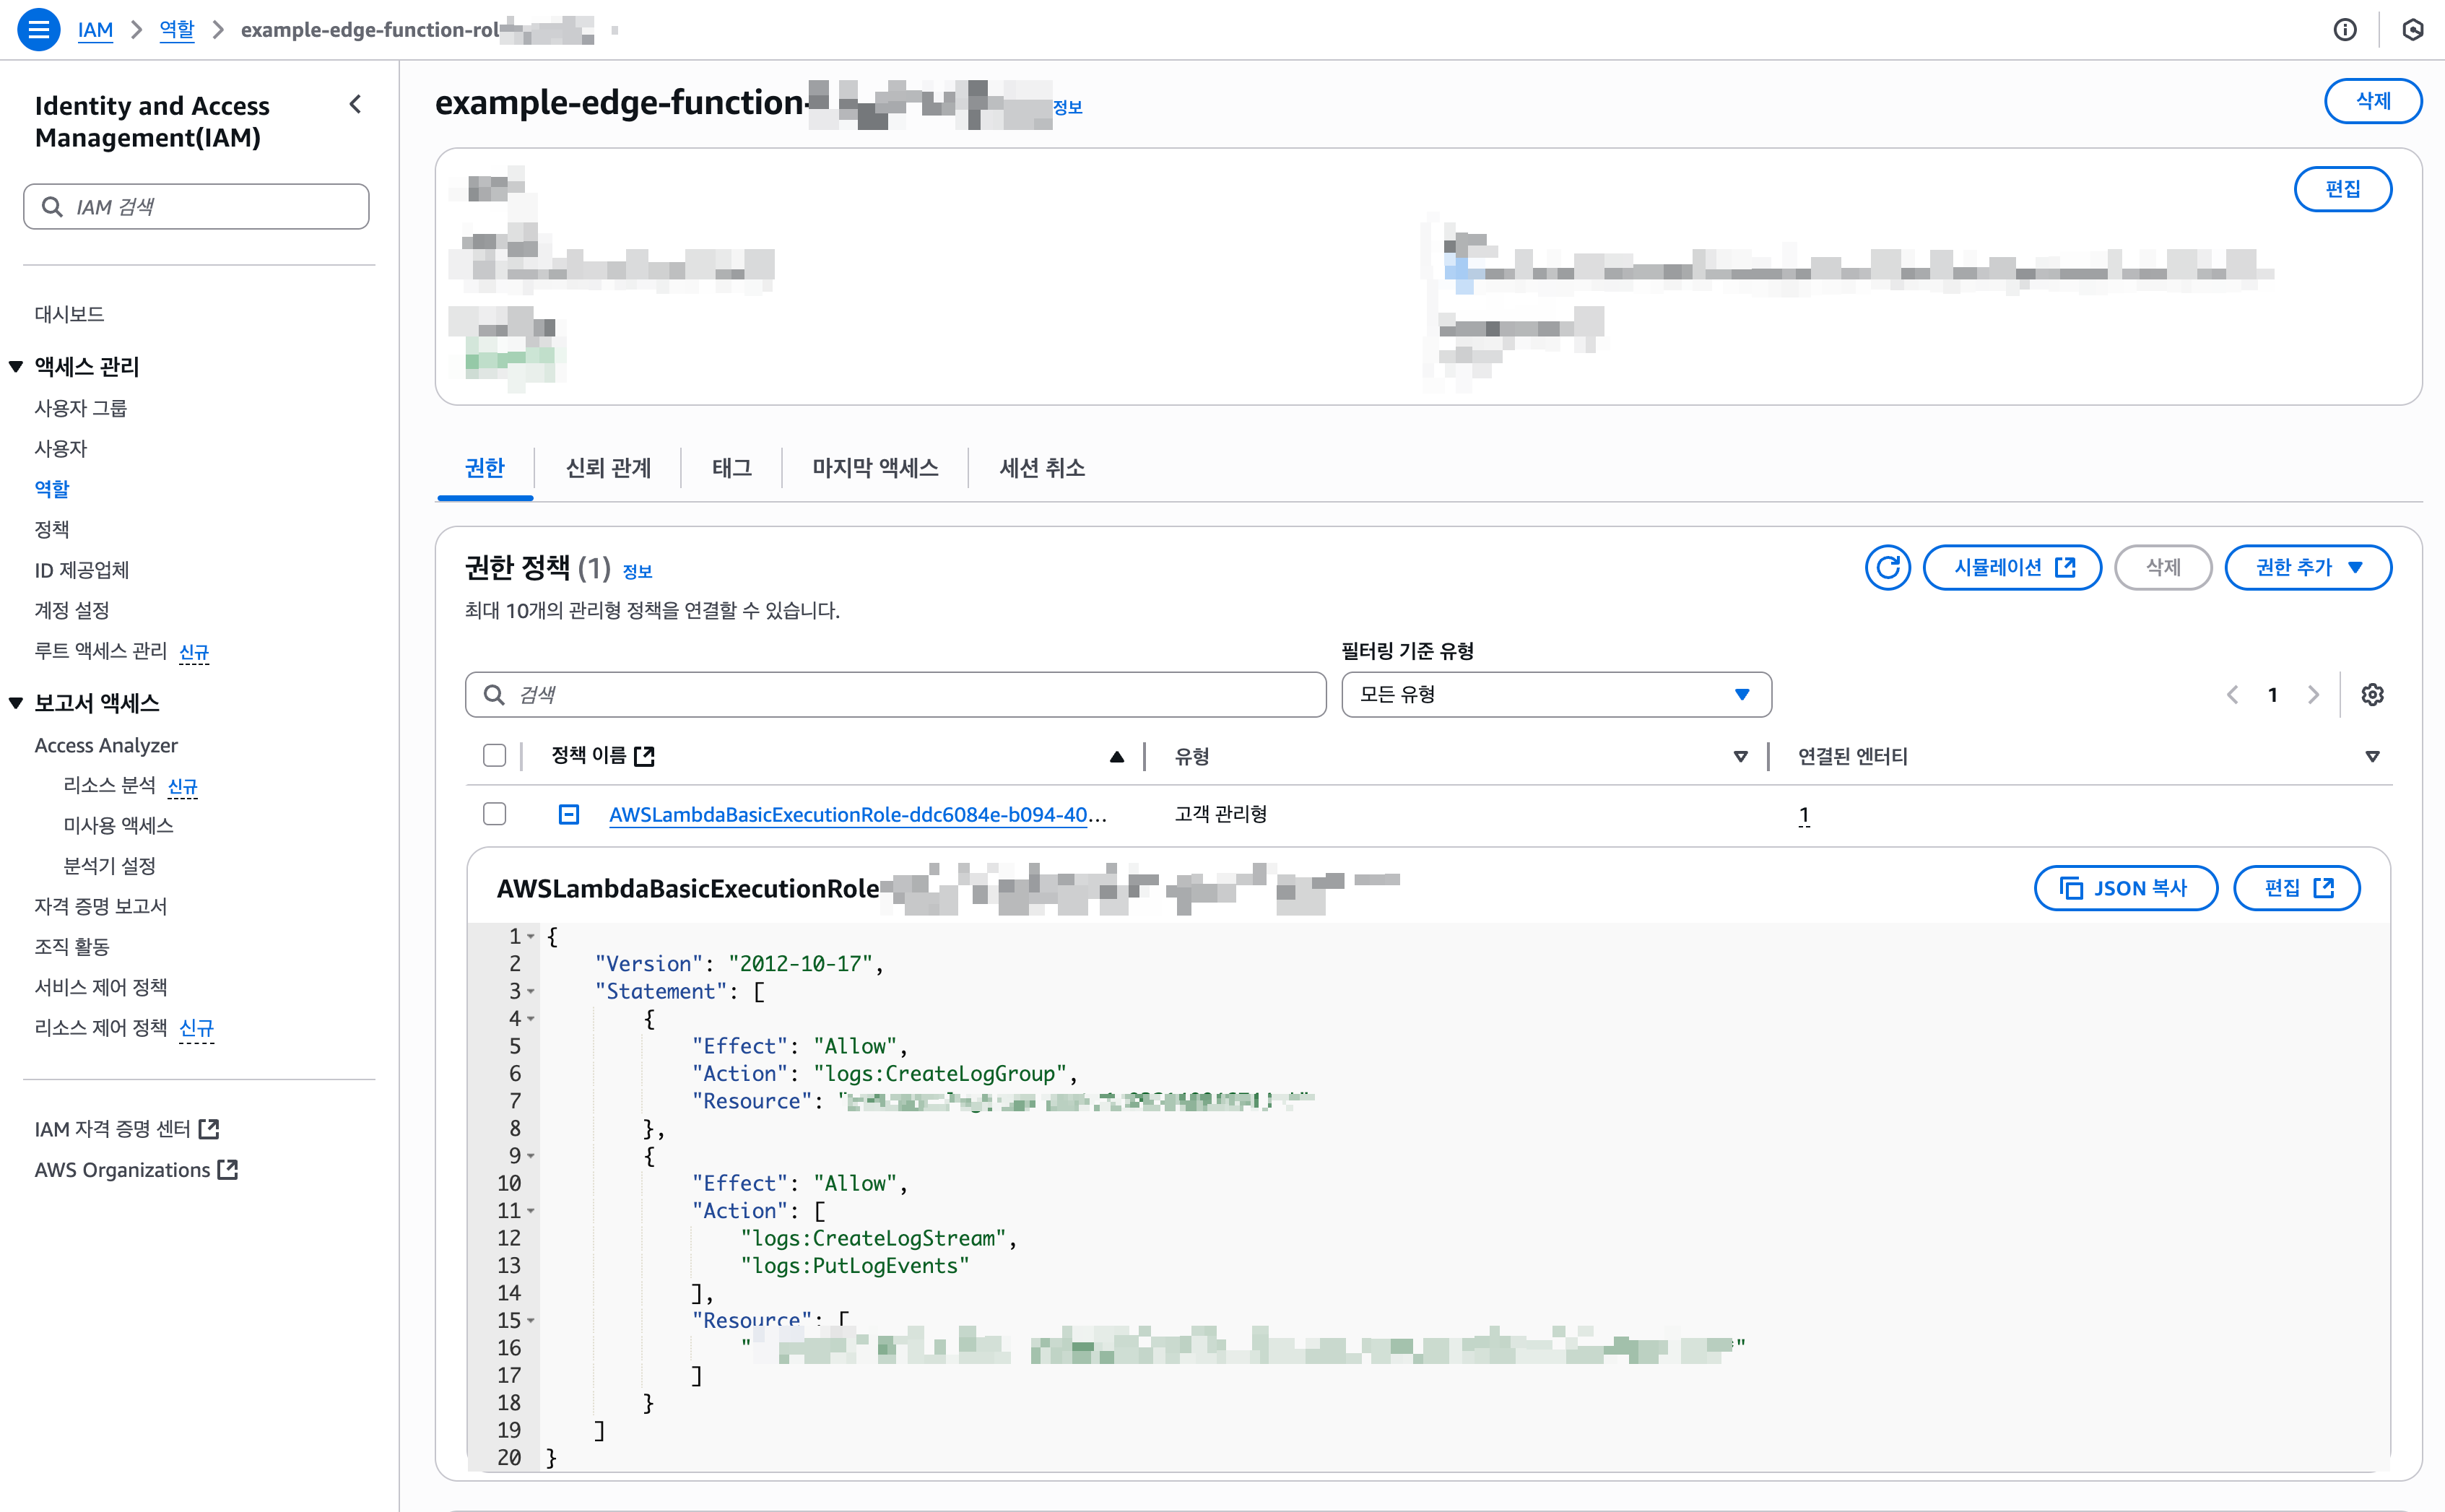
Task: Click the hexagon settings icon at top right
Action: pyautogui.click(x=2412, y=30)
